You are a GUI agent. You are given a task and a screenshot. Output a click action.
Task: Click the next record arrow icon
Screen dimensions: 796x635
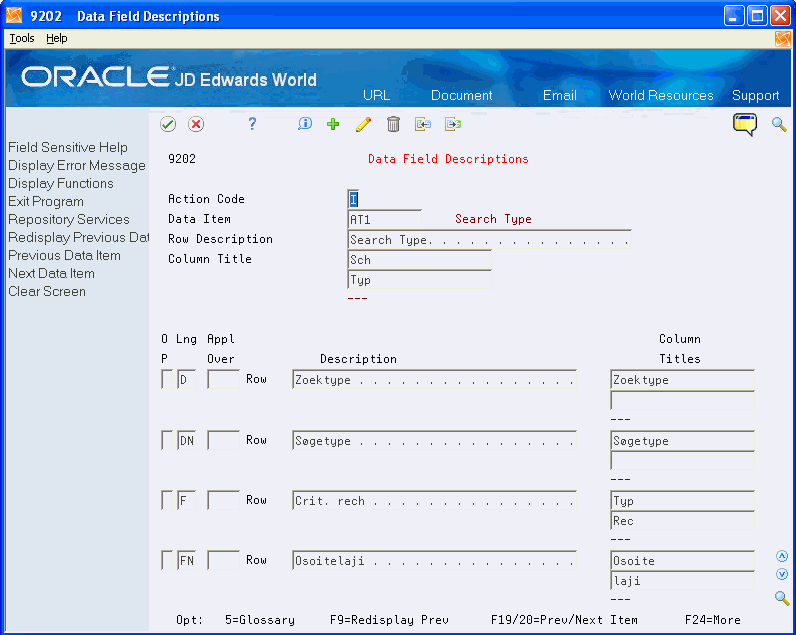(453, 124)
